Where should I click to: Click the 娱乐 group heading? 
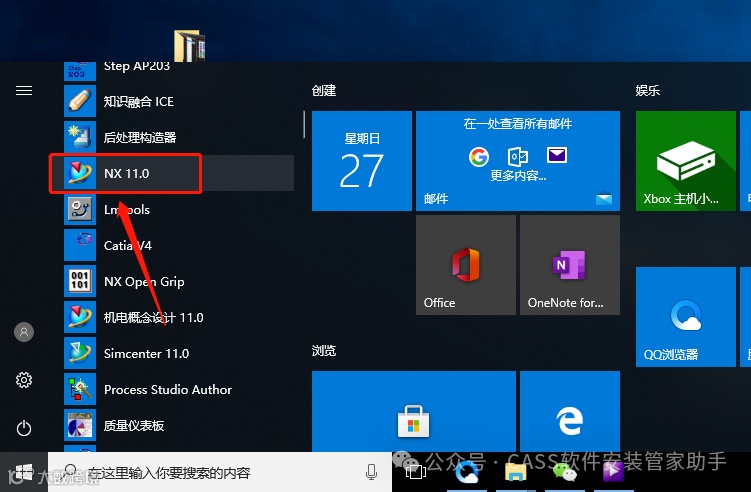(x=648, y=91)
